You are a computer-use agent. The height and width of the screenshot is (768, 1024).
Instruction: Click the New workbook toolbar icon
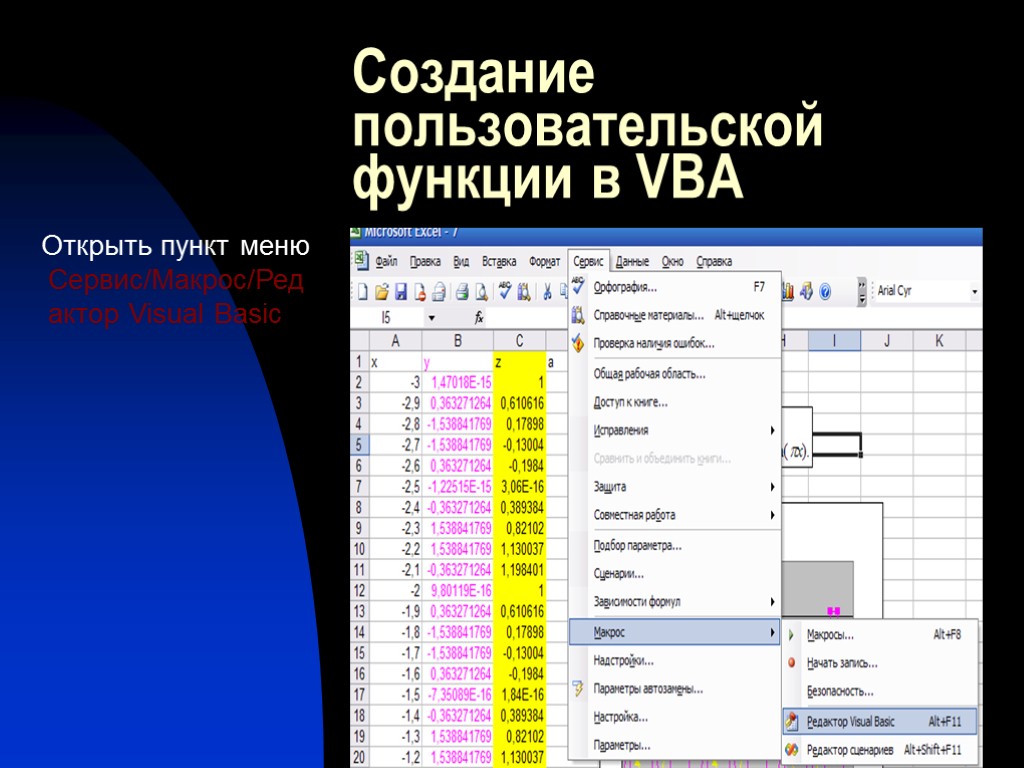[x=363, y=291]
